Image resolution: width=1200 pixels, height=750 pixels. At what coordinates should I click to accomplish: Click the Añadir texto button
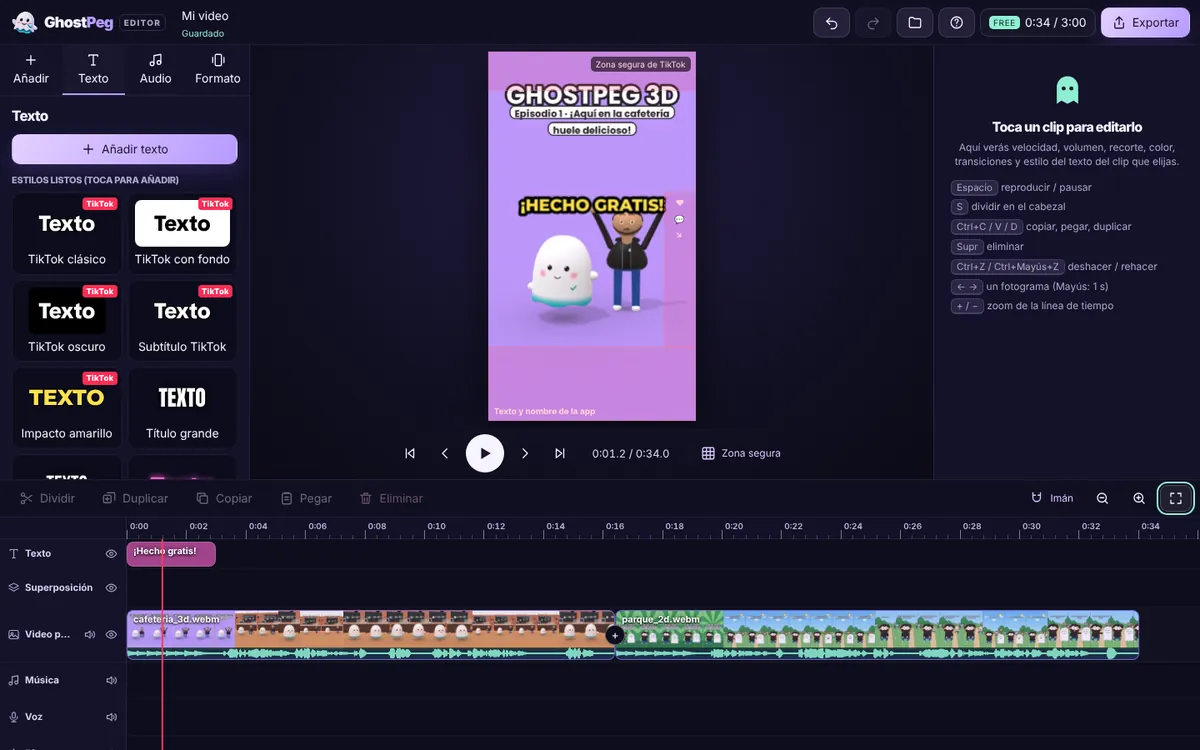pyautogui.click(x=125, y=149)
